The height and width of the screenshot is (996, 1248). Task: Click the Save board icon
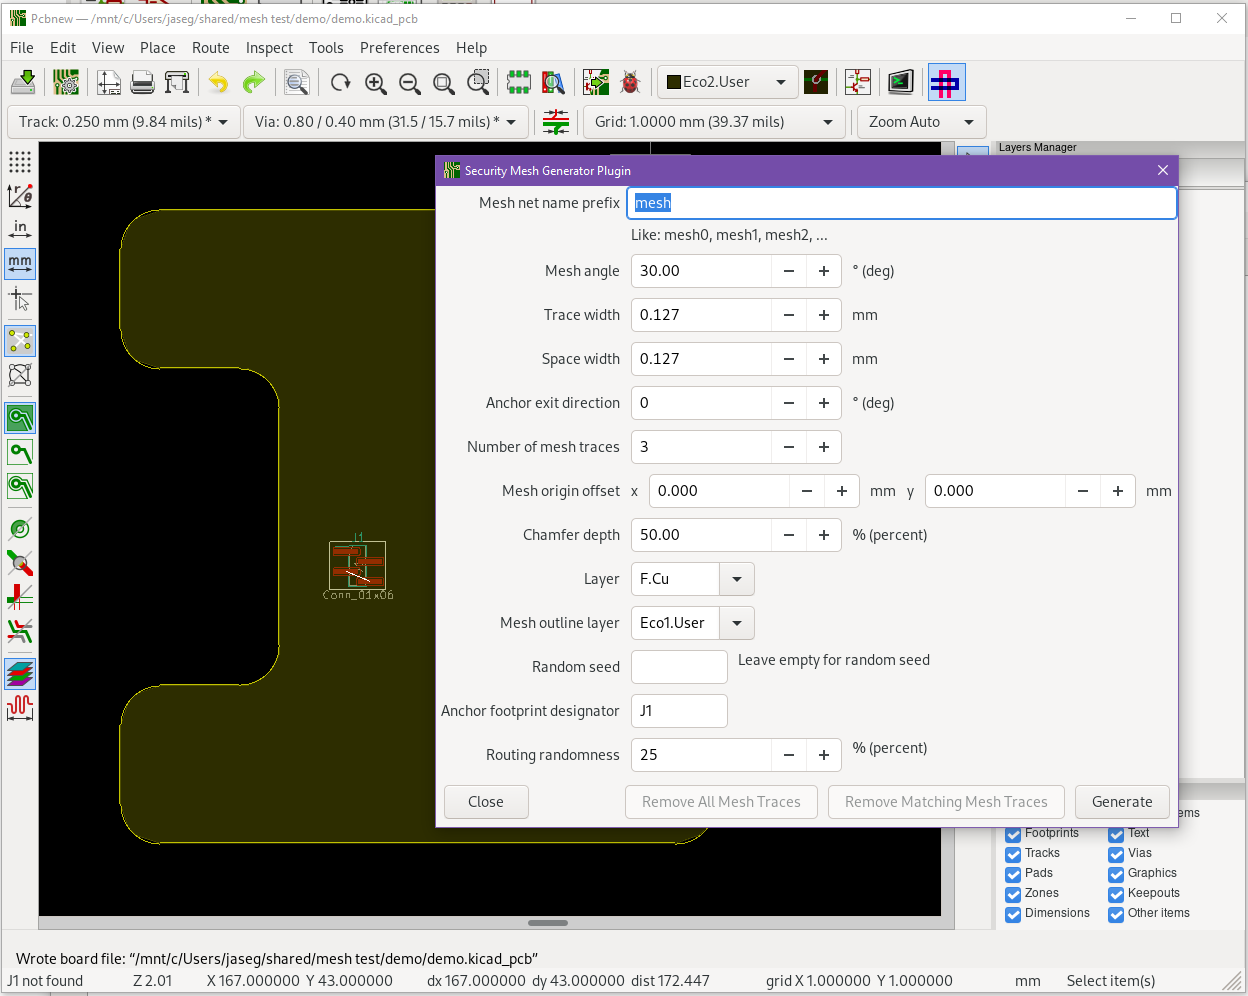point(24,82)
